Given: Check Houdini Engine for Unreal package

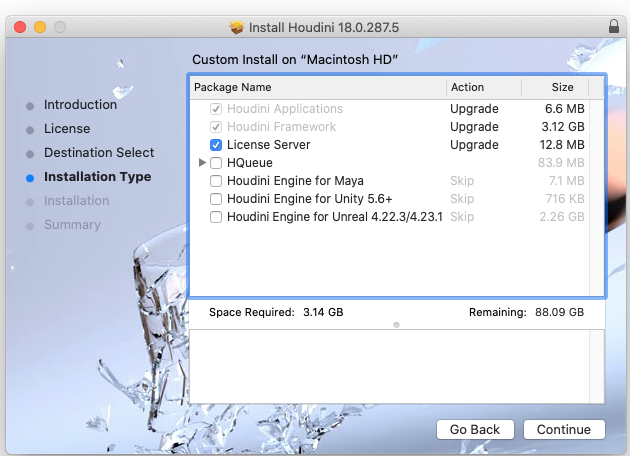Looking at the screenshot, I should (x=216, y=217).
